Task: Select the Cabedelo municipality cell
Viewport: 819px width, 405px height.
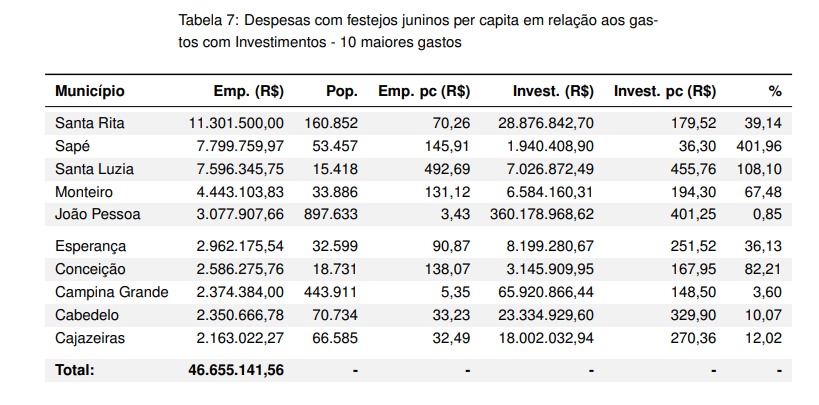Action: pos(88,315)
